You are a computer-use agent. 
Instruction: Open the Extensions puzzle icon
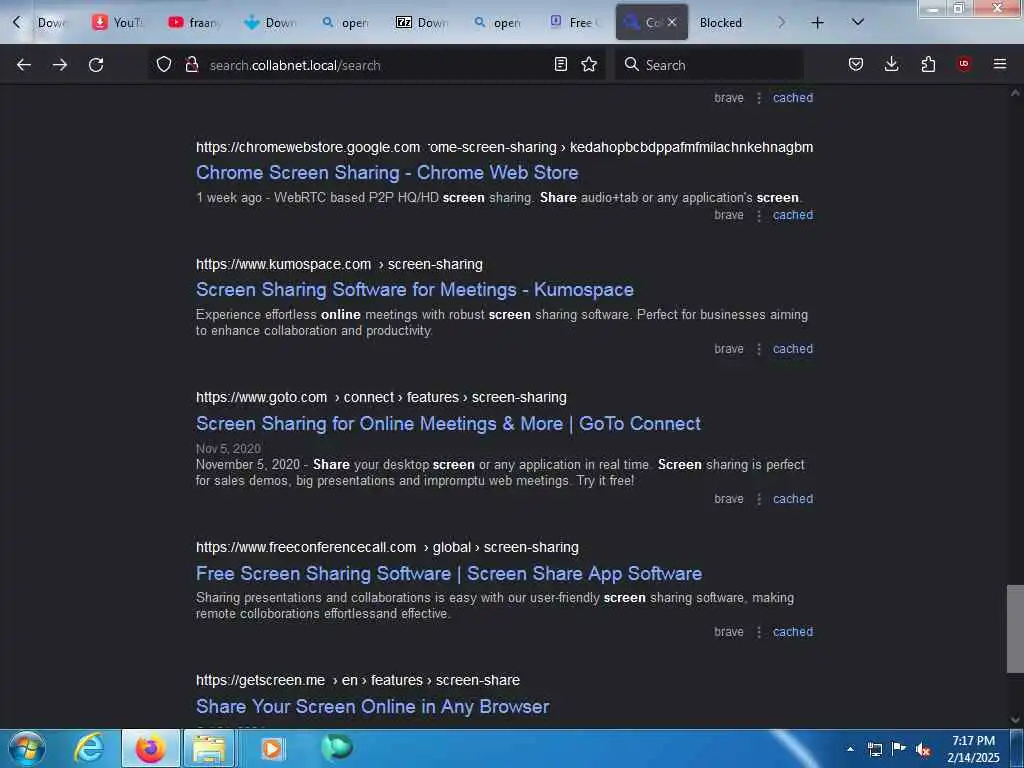point(928,65)
